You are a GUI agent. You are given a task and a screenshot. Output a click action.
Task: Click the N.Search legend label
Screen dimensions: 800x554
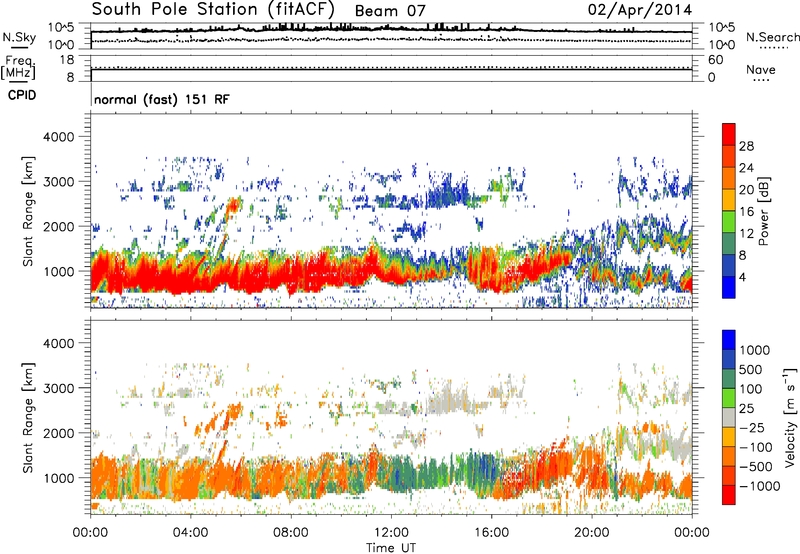coord(772,37)
